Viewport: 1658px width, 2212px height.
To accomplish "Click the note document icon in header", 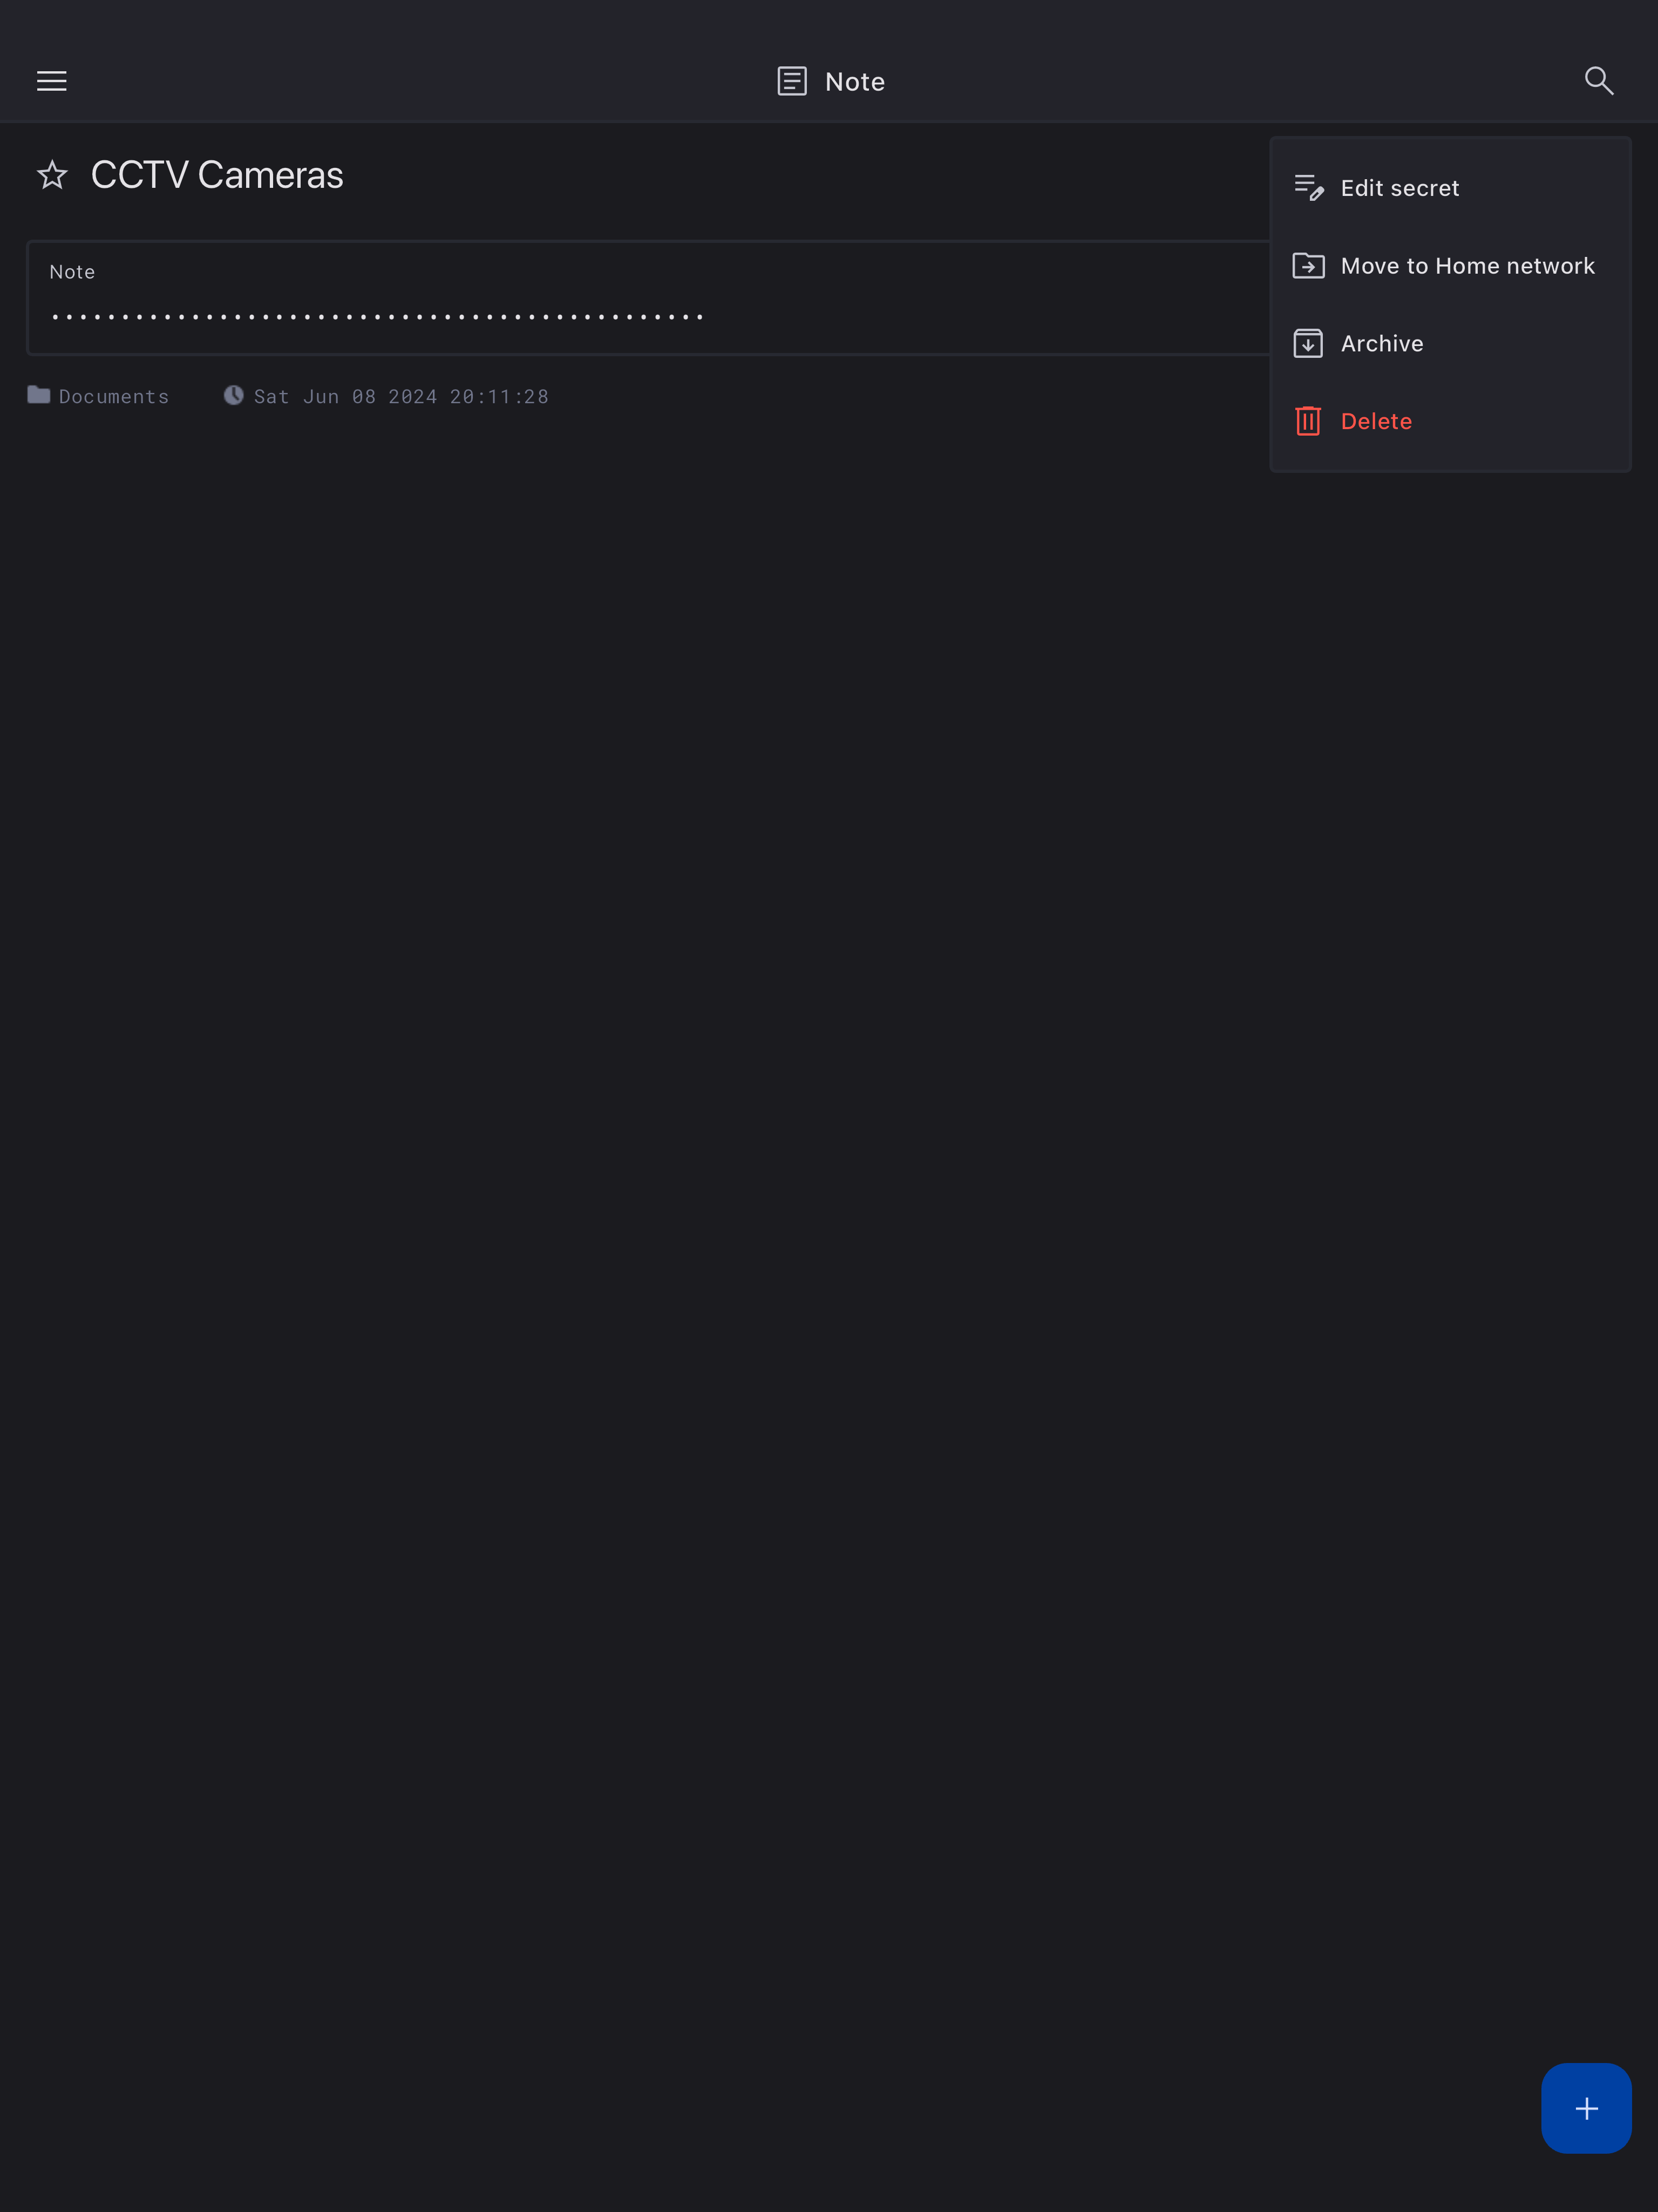I will pyautogui.click(x=792, y=81).
